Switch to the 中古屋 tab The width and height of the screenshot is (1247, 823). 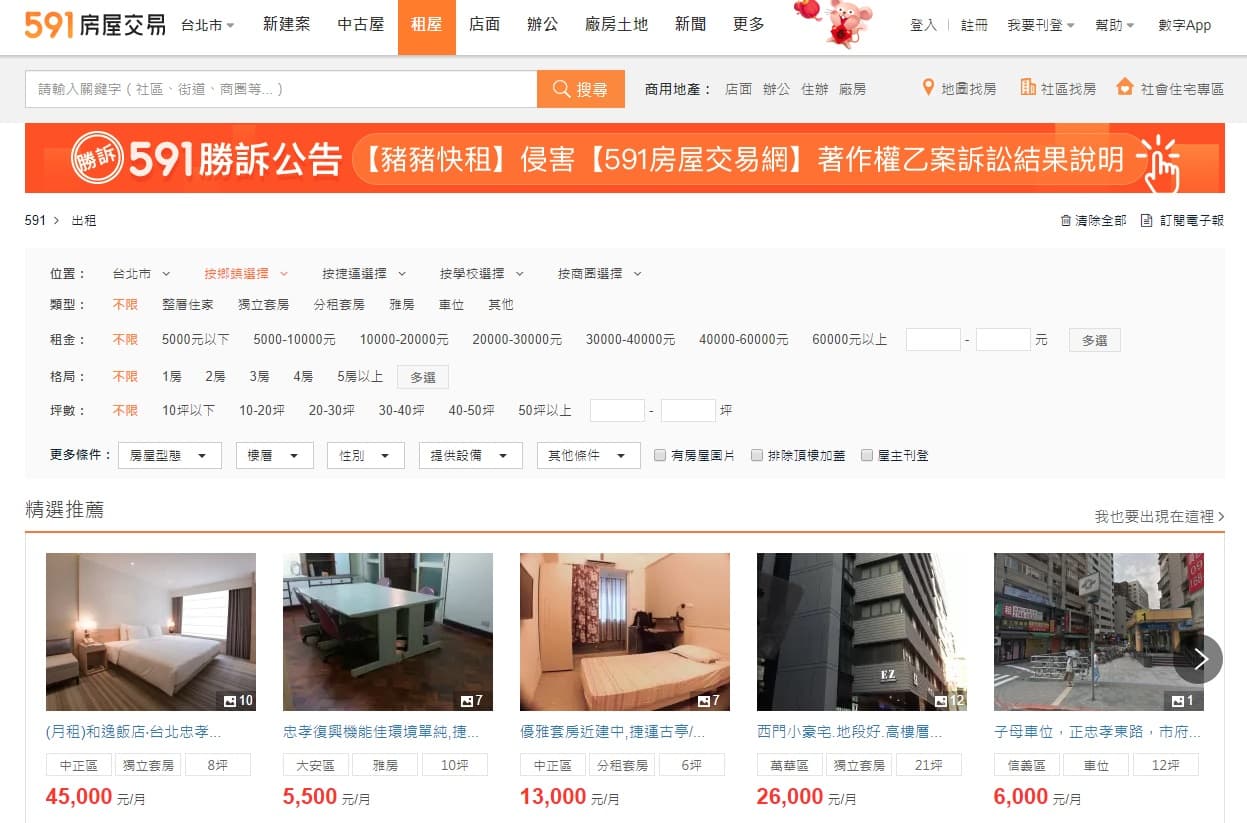point(361,25)
